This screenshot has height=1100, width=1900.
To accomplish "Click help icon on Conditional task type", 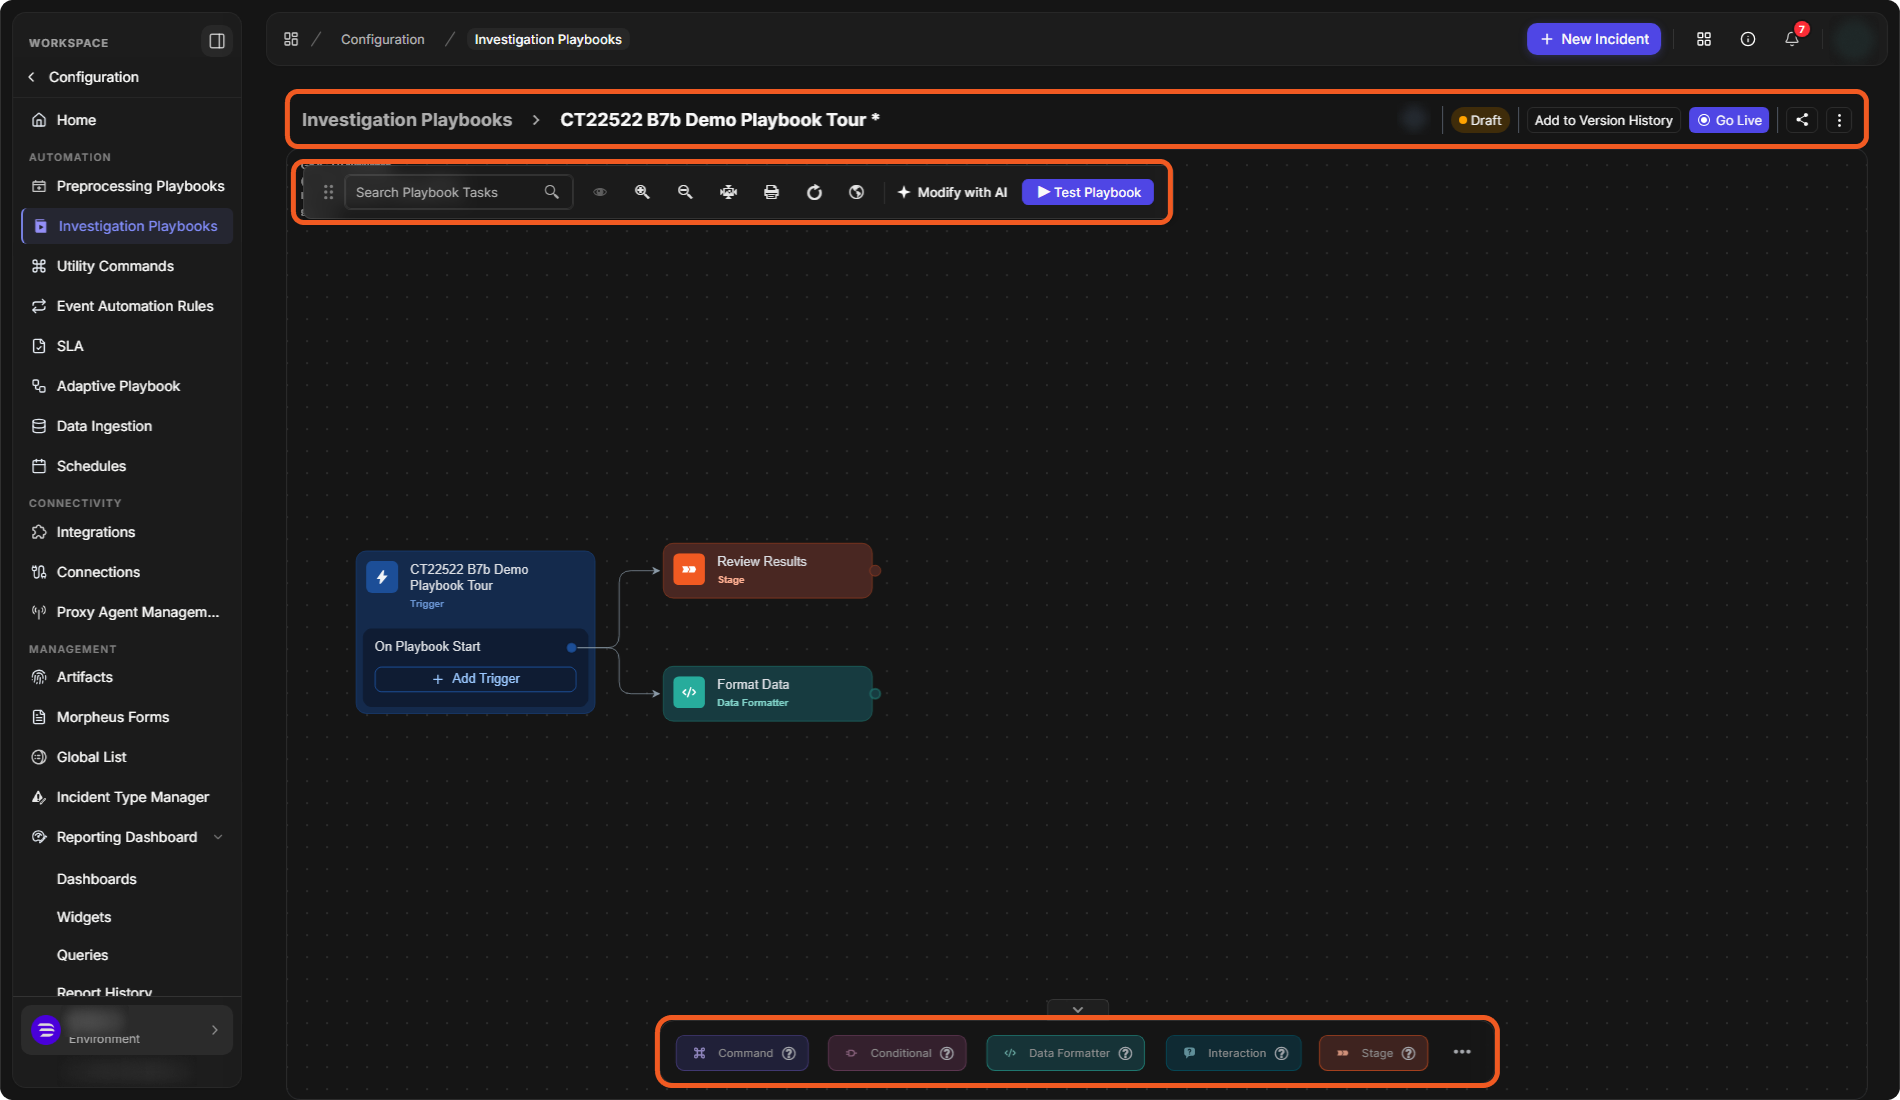I will click(x=947, y=1053).
